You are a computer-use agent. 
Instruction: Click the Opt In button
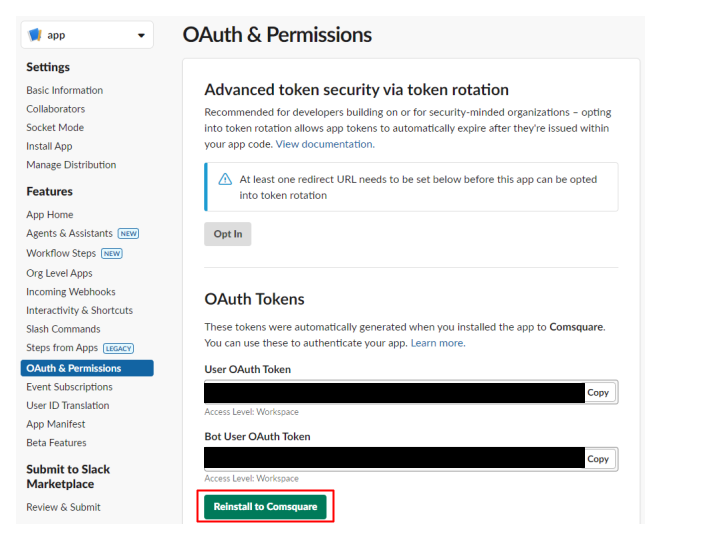228,234
